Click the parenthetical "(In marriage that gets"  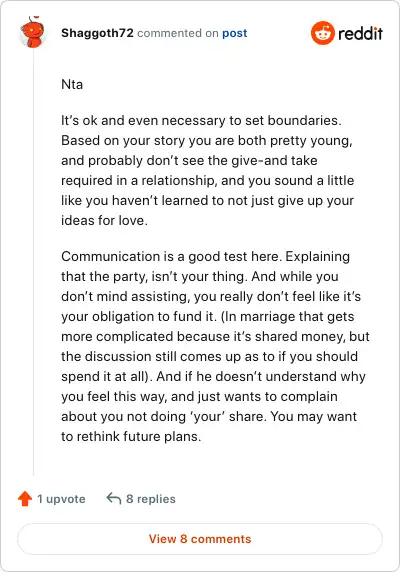click(x=288, y=316)
